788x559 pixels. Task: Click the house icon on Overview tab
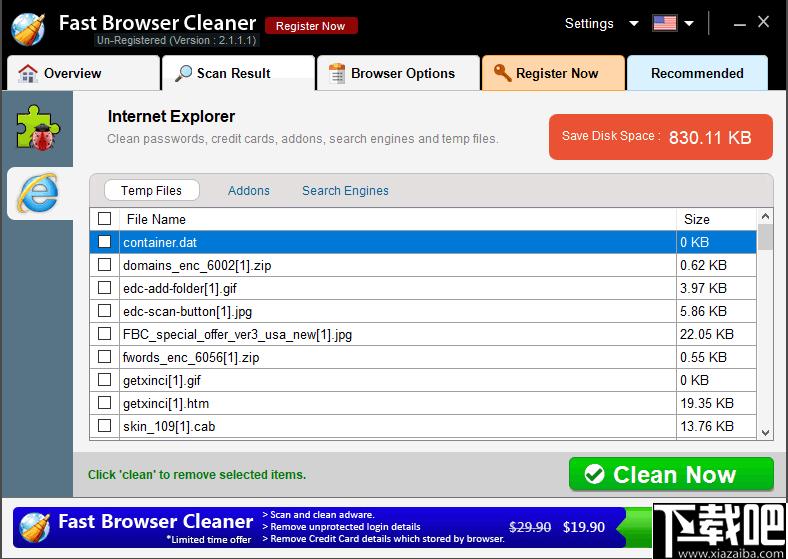point(28,73)
